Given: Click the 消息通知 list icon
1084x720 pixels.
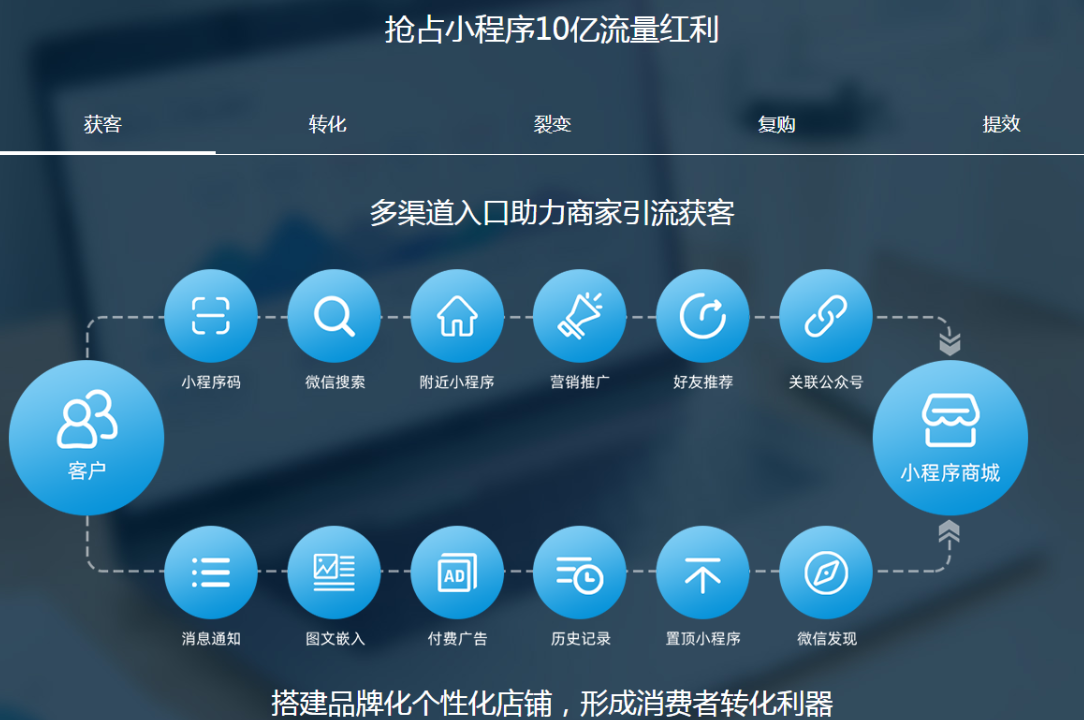Looking at the screenshot, I should 211,572.
